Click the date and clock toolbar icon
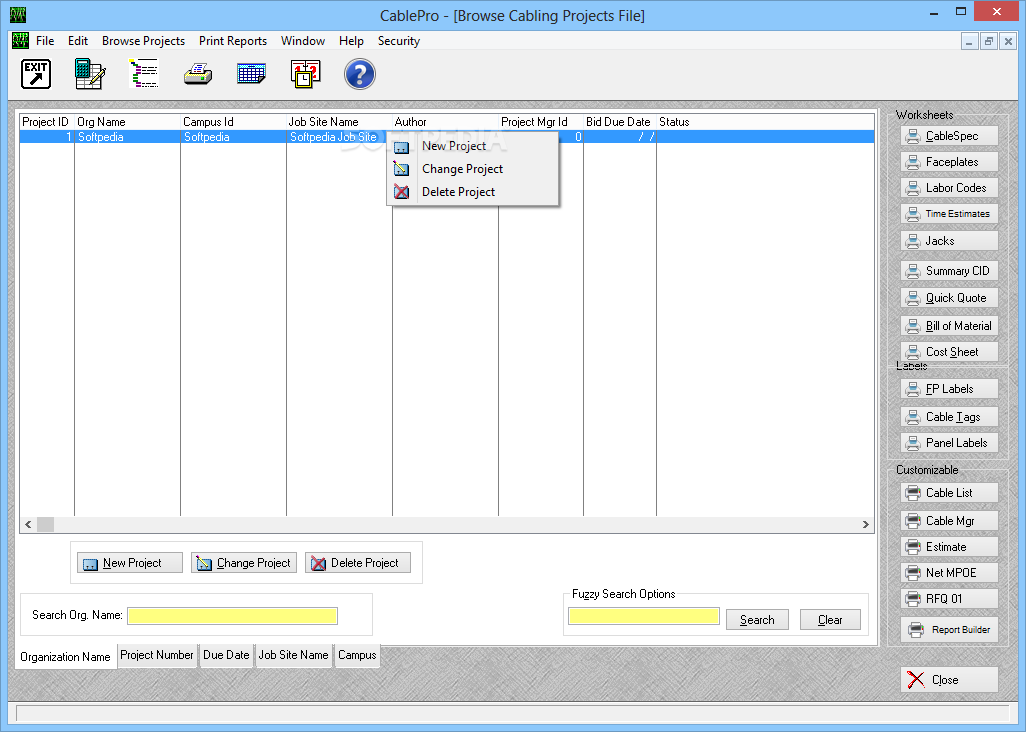1026x732 pixels. pyautogui.click(x=306, y=74)
